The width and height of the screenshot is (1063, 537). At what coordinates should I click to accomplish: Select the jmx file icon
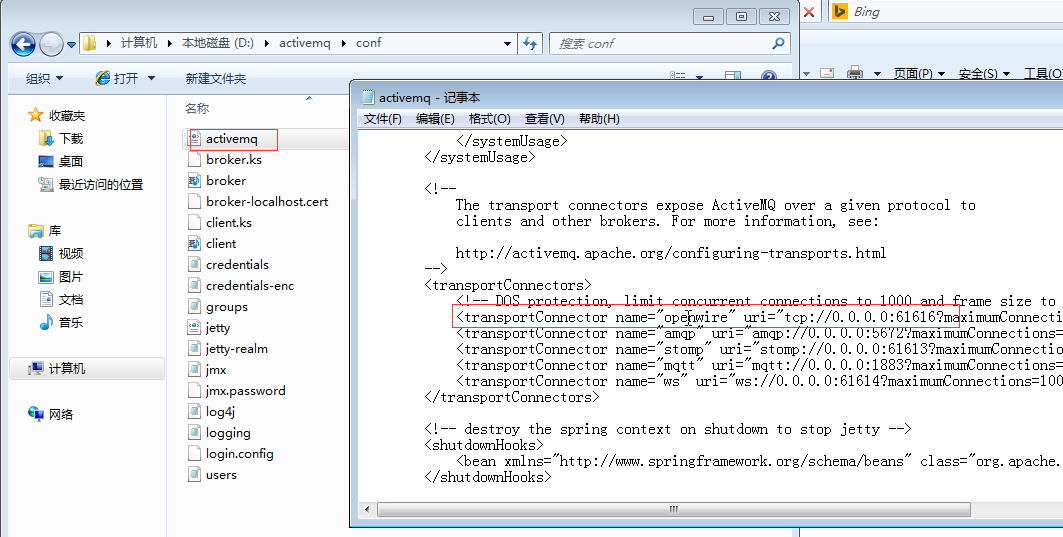[195, 370]
